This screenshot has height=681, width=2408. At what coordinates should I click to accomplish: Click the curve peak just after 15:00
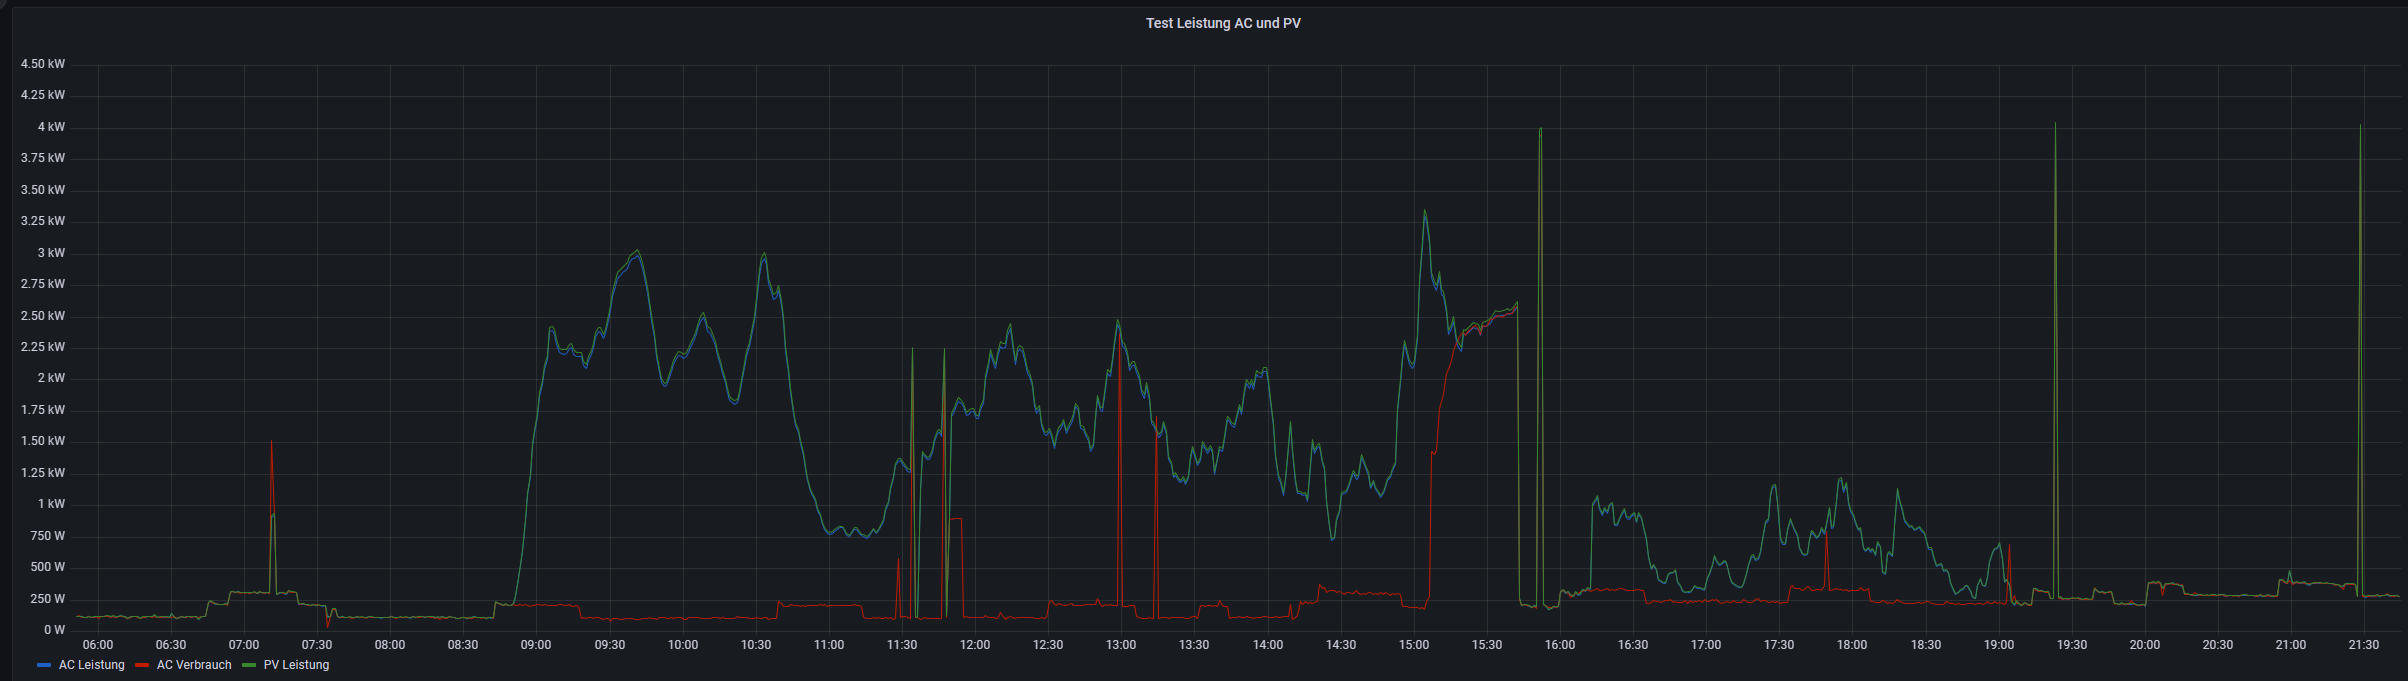(x=1424, y=211)
